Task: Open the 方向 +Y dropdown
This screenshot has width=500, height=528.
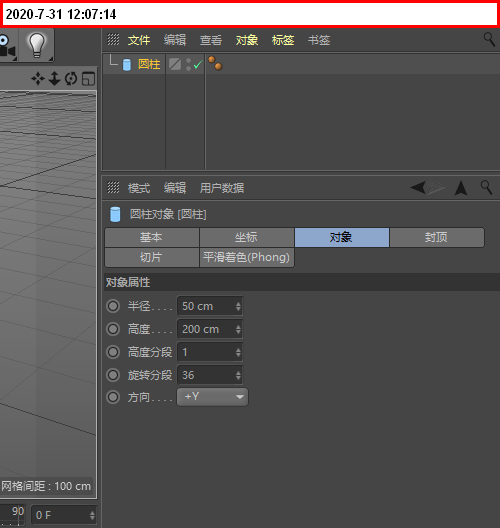Action: point(212,397)
